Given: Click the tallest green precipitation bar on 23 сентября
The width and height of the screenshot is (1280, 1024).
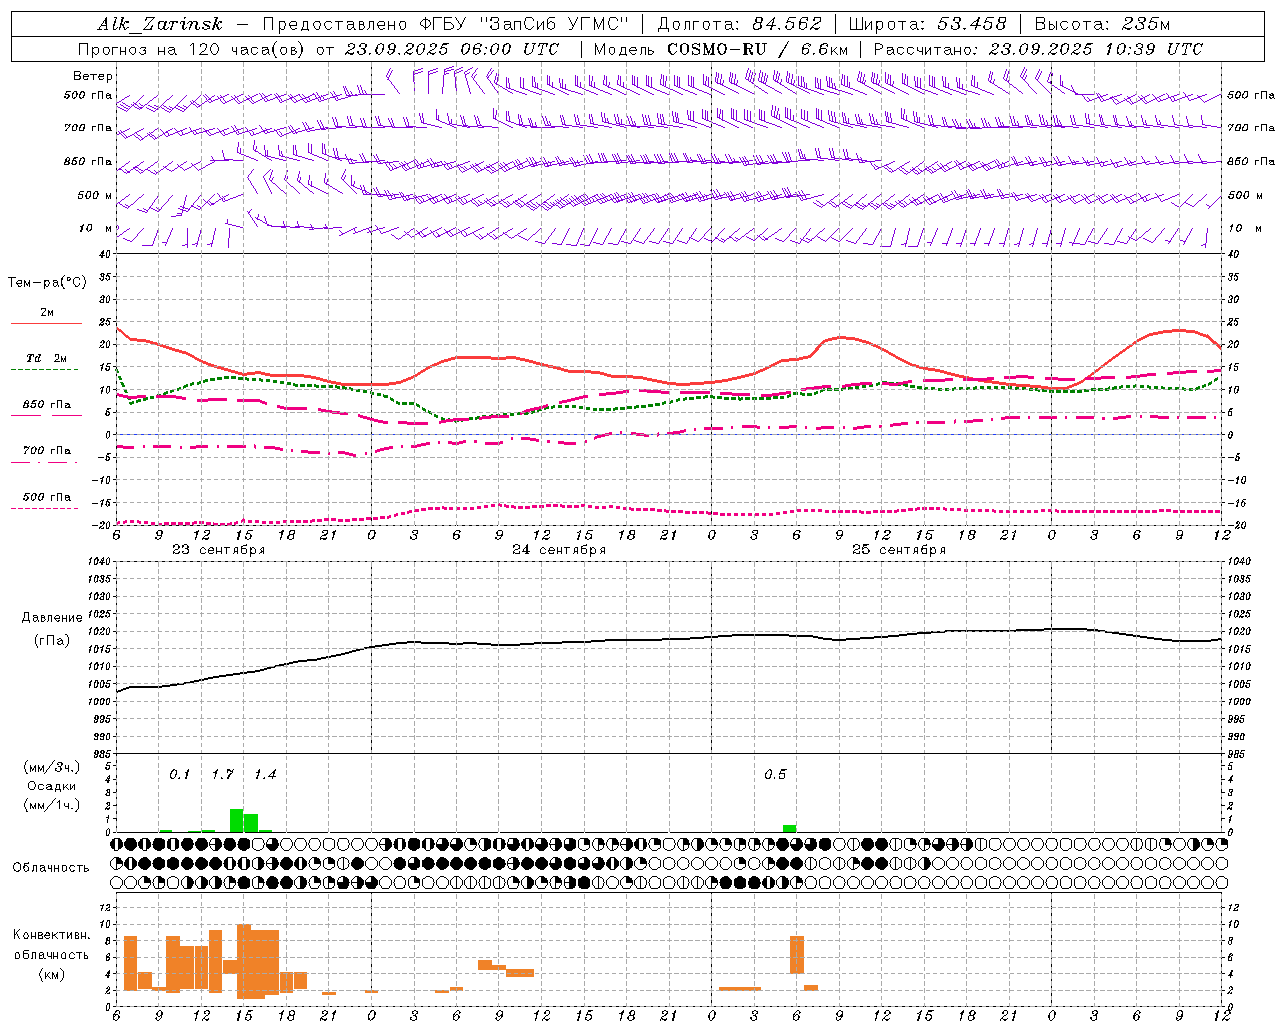Looking at the screenshot, I should point(237,820).
